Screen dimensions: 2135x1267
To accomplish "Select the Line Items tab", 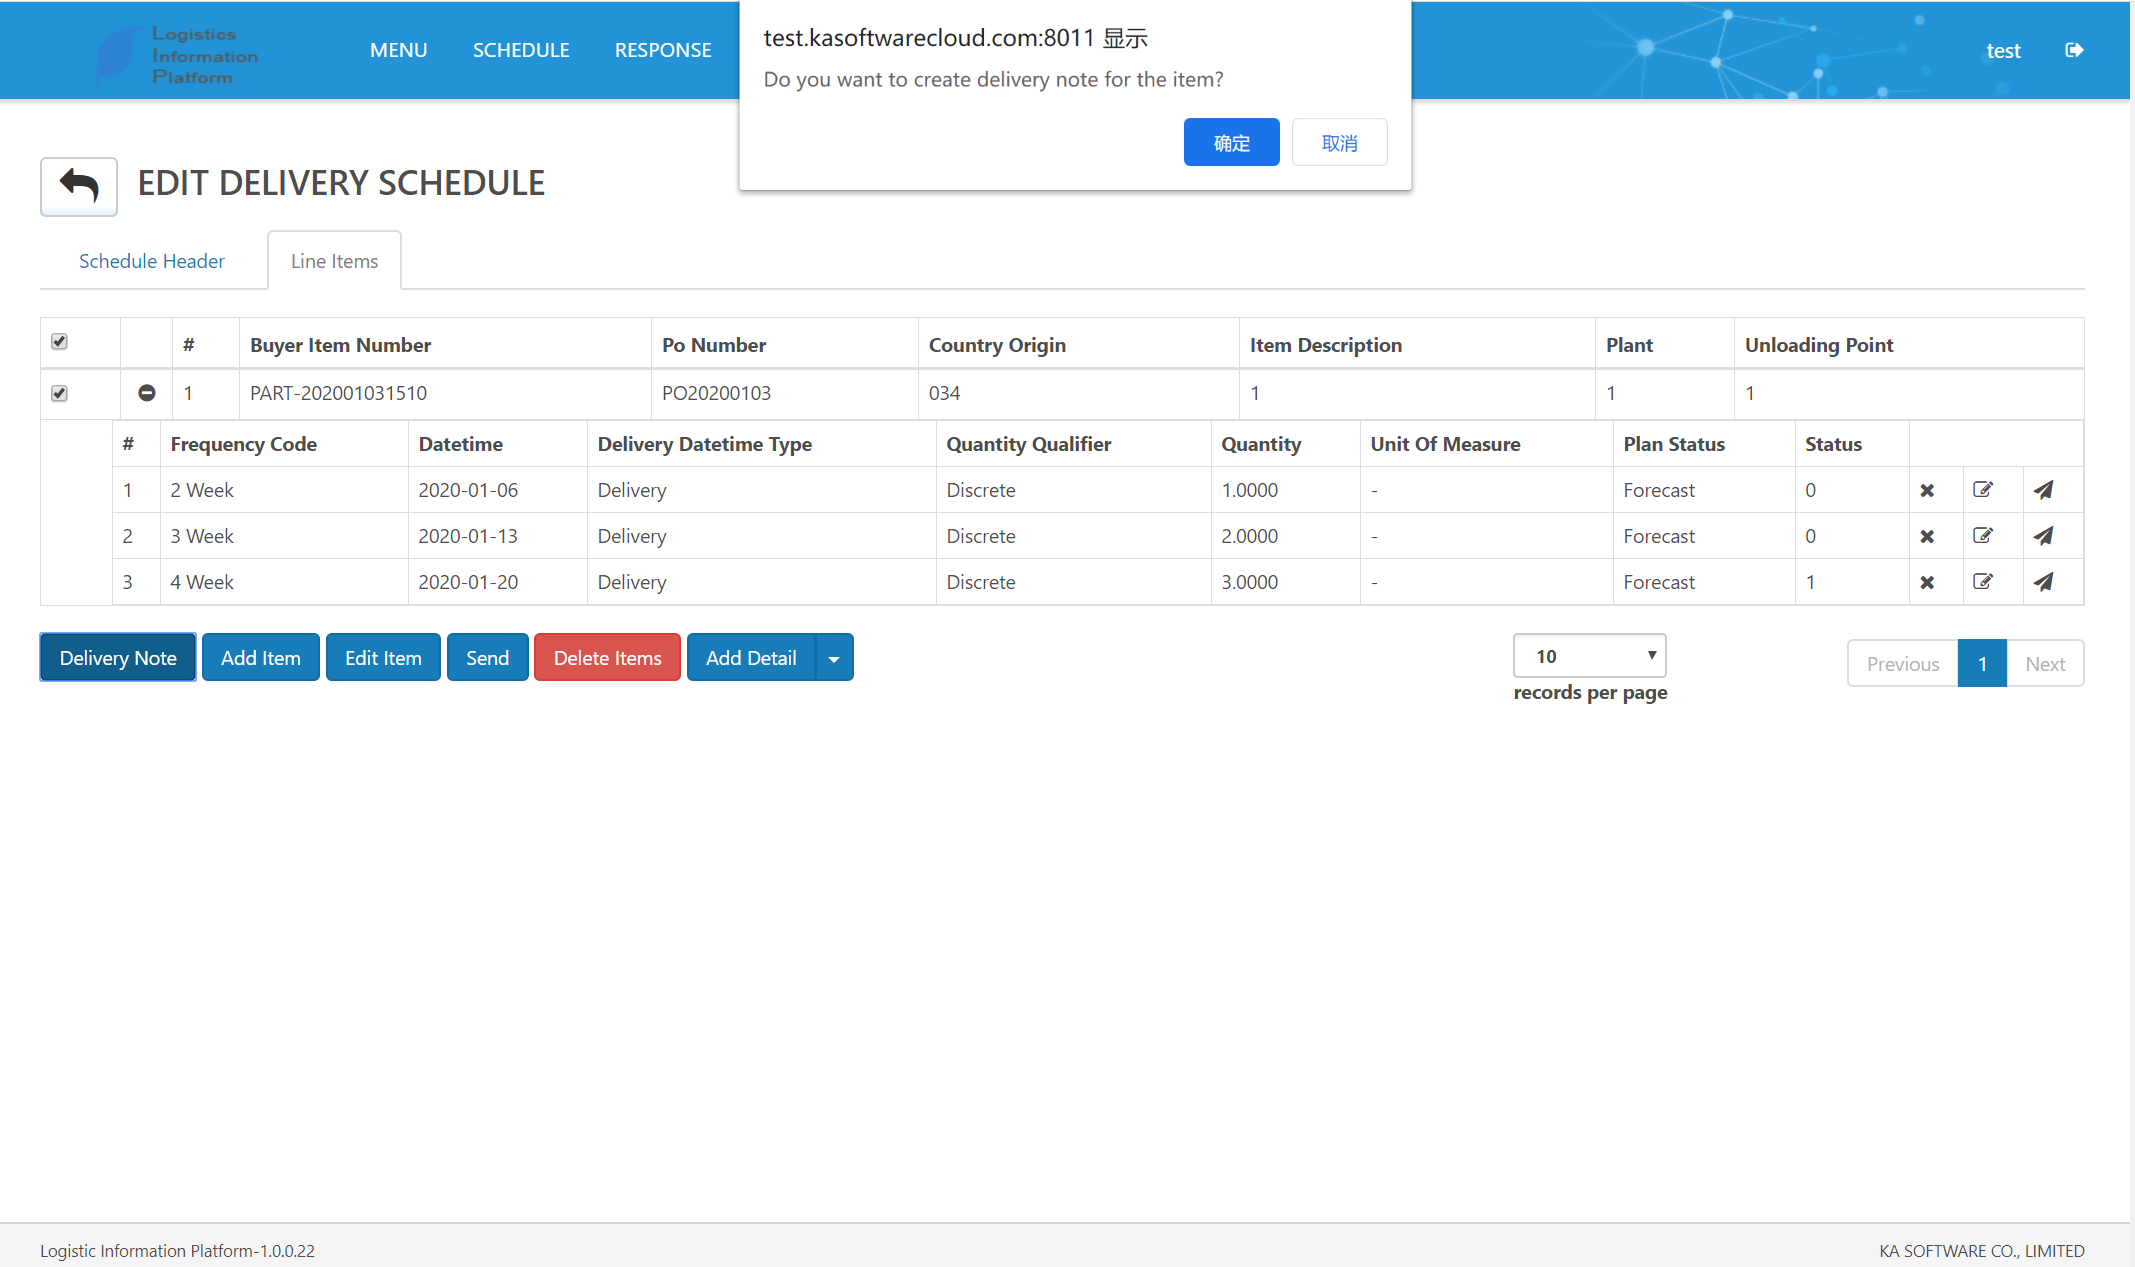I will point(334,261).
